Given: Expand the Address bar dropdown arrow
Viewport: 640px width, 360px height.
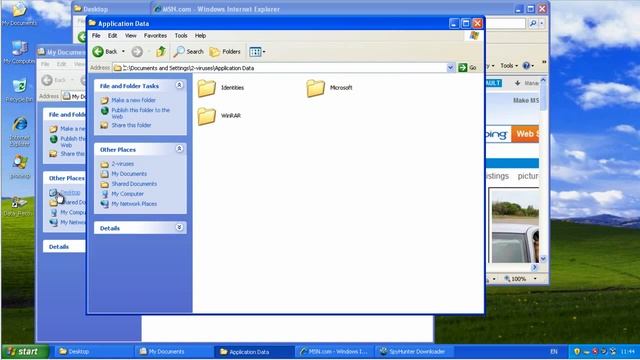Looking at the screenshot, I should point(450,68).
